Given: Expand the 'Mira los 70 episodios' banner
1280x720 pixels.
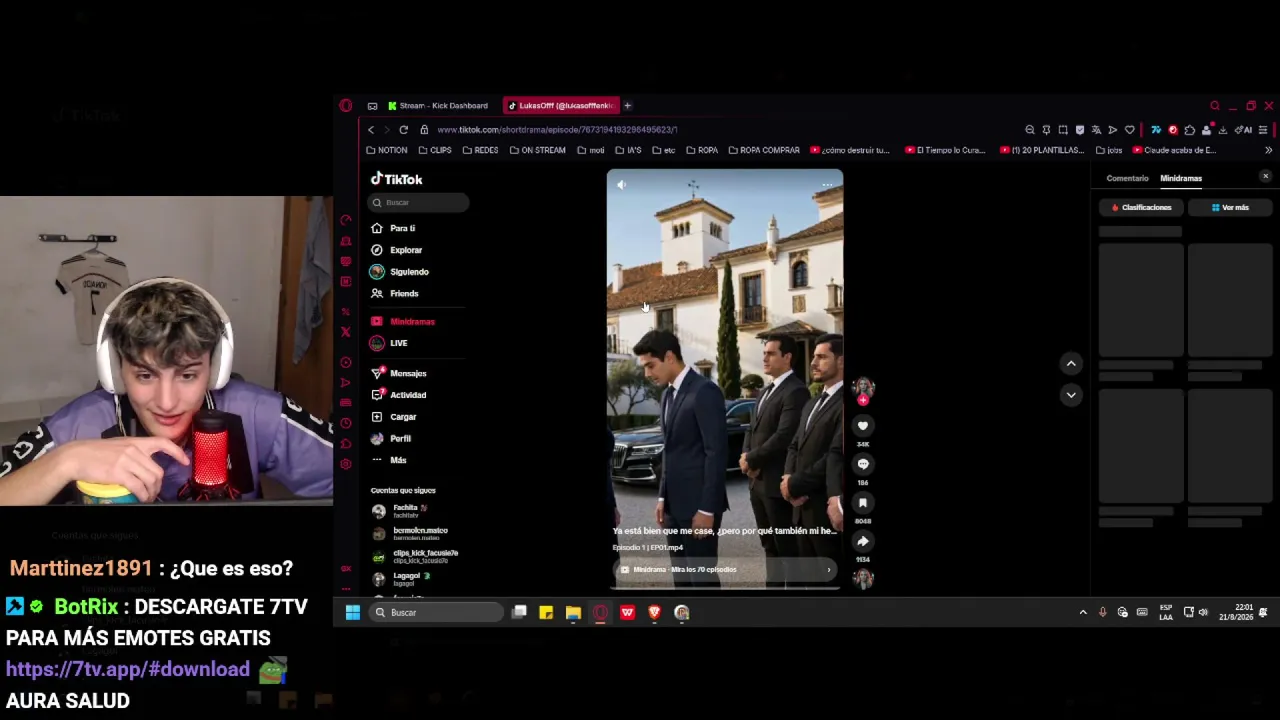Looking at the screenshot, I should pyautogui.click(x=725, y=570).
